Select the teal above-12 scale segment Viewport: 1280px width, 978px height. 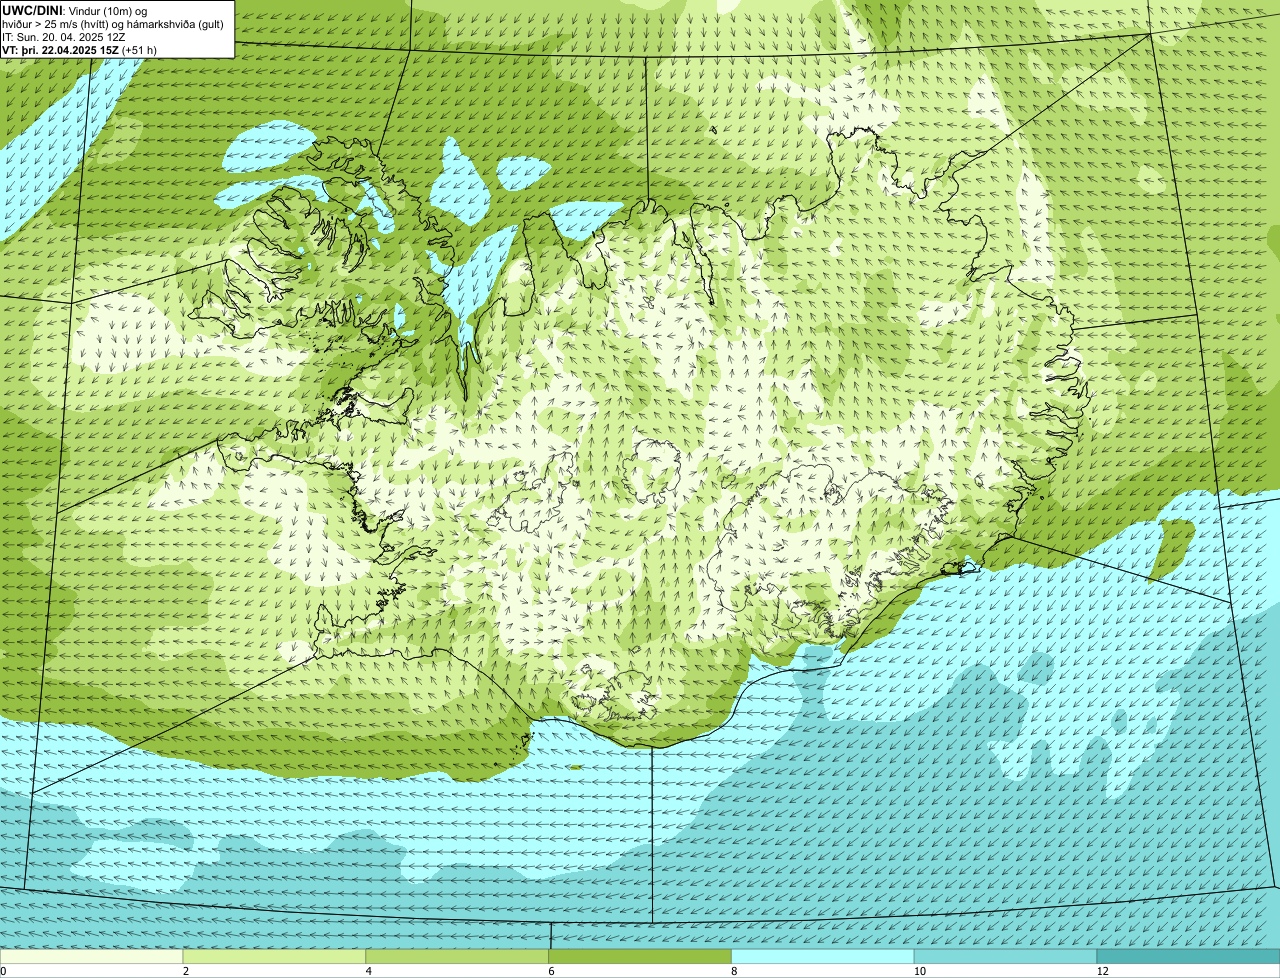(x=1188, y=957)
